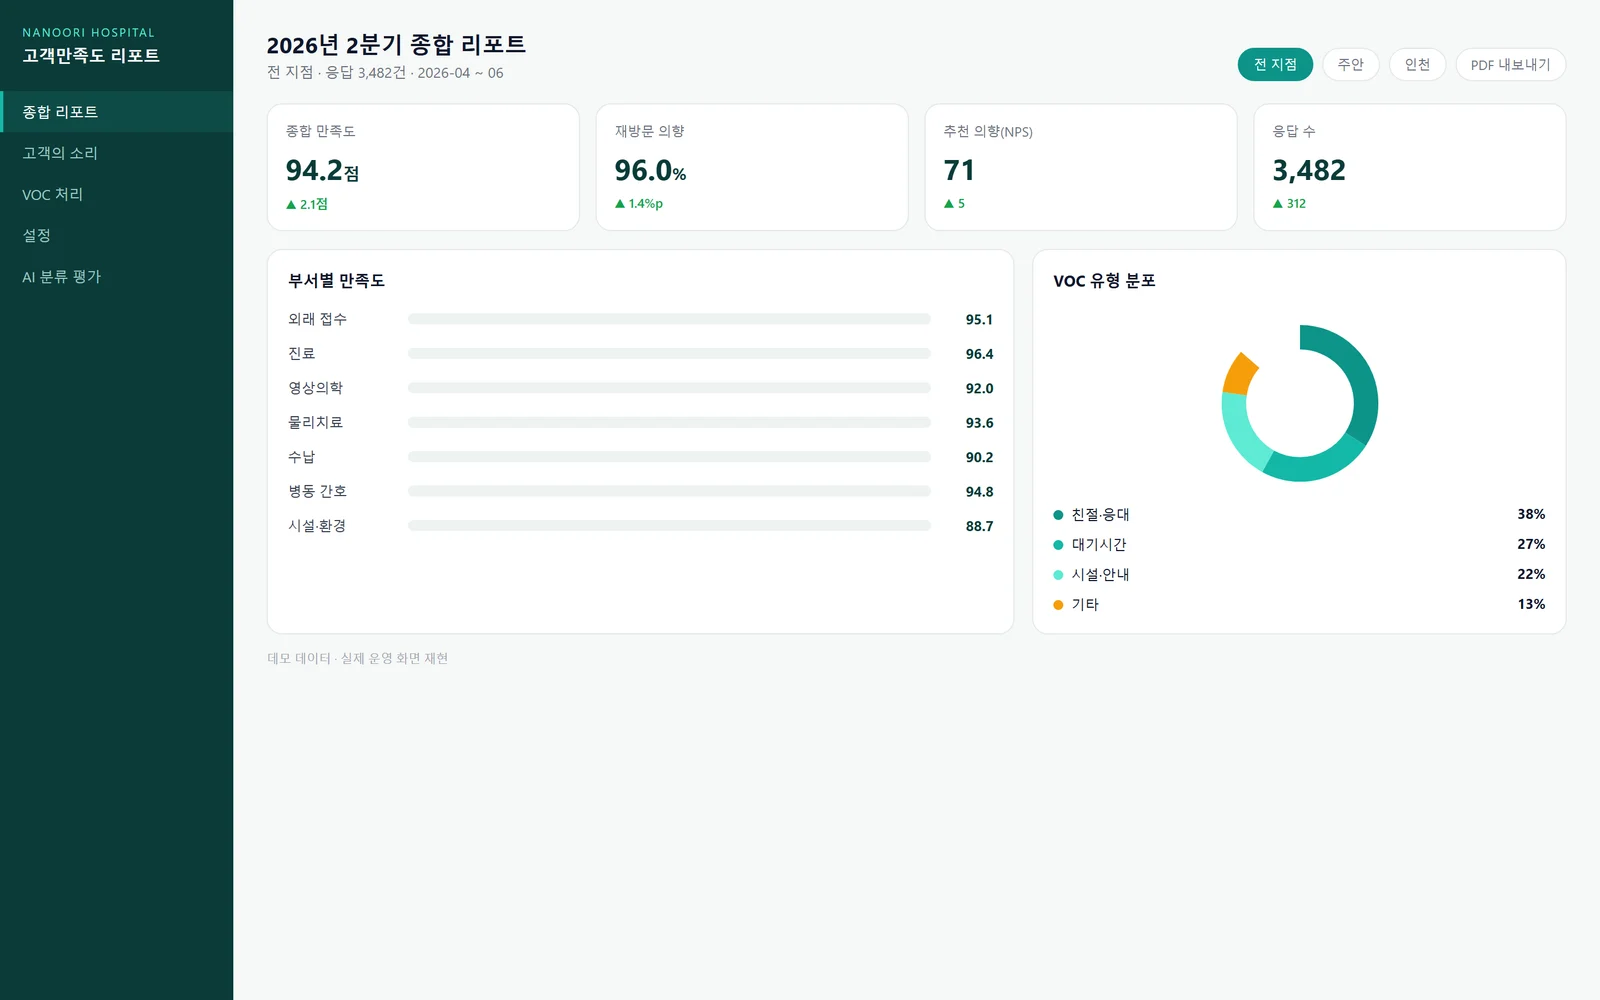The width and height of the screenshot is (1600, 1000).
Task: Click the ▲ 1.4%p change indicator
Action: pyautogui.click(x=639, y=204)
